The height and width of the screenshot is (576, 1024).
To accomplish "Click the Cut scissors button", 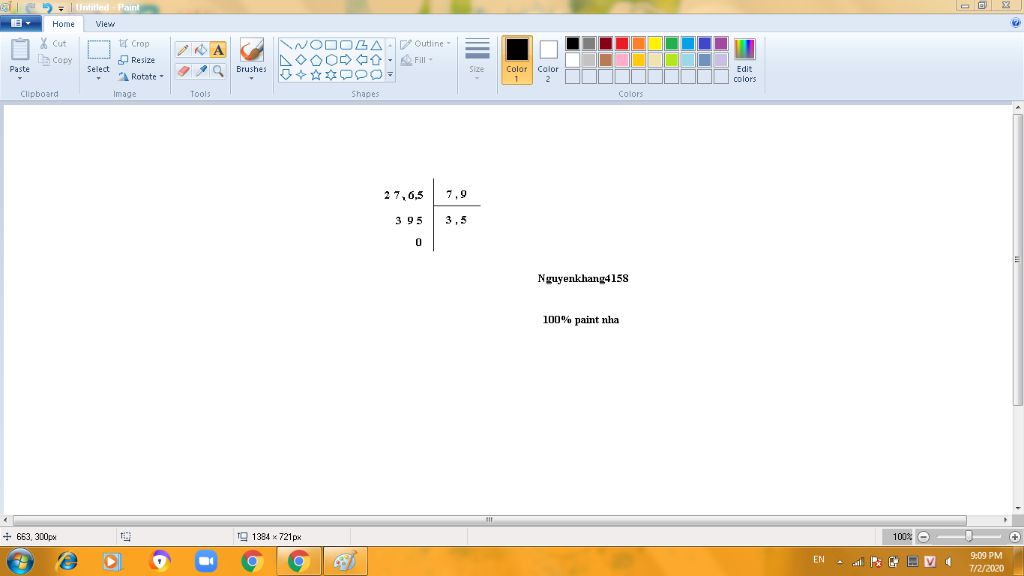I will click(53, 43).
